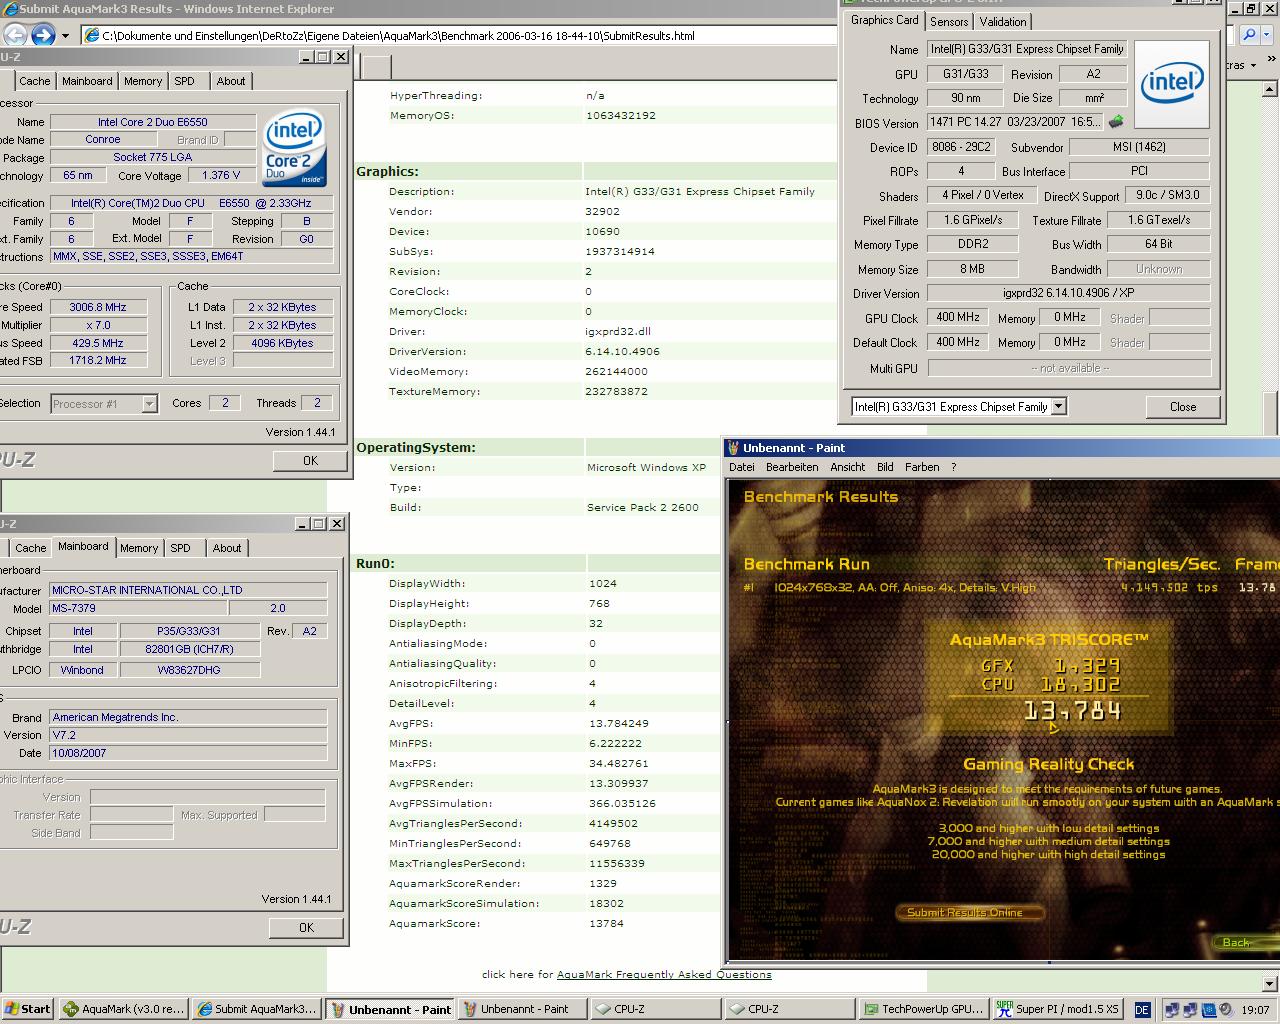Image resolution: width=1280 pixels, height=1024 pixels.
Task: Open the Memory tab in upper CPU-Z window
Action: (143, 81)
